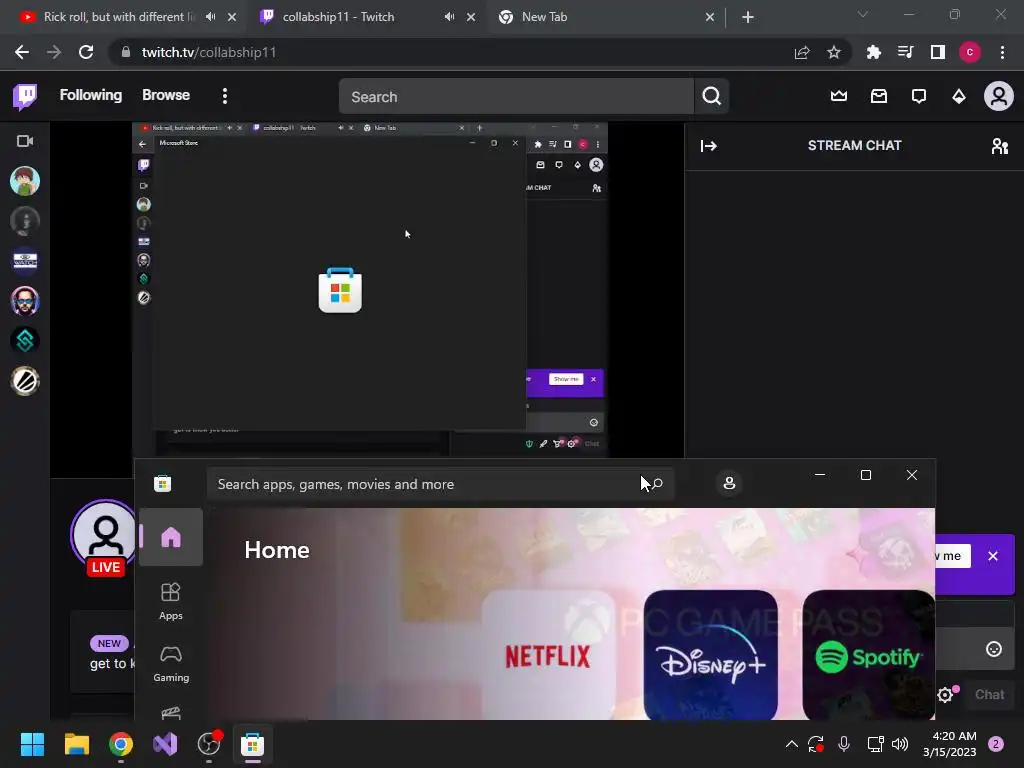Open Twitch user profile avatar menu
Image resolution: width=1024 pixels, height=768 pixels.
click(999, 97)
